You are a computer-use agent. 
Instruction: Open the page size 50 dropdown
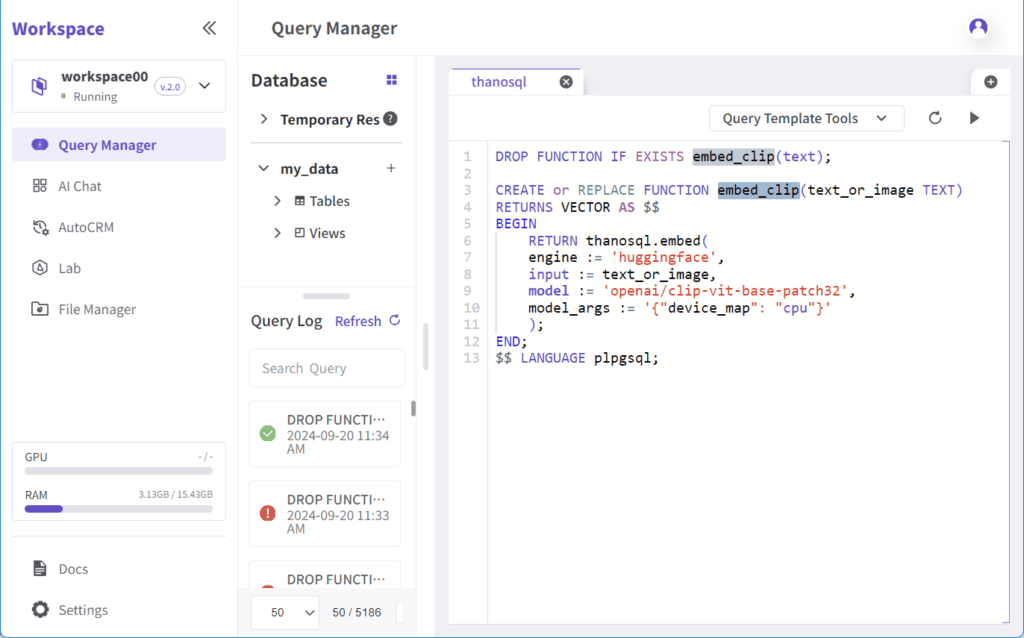pyautogui.click(x=285, y=613)
